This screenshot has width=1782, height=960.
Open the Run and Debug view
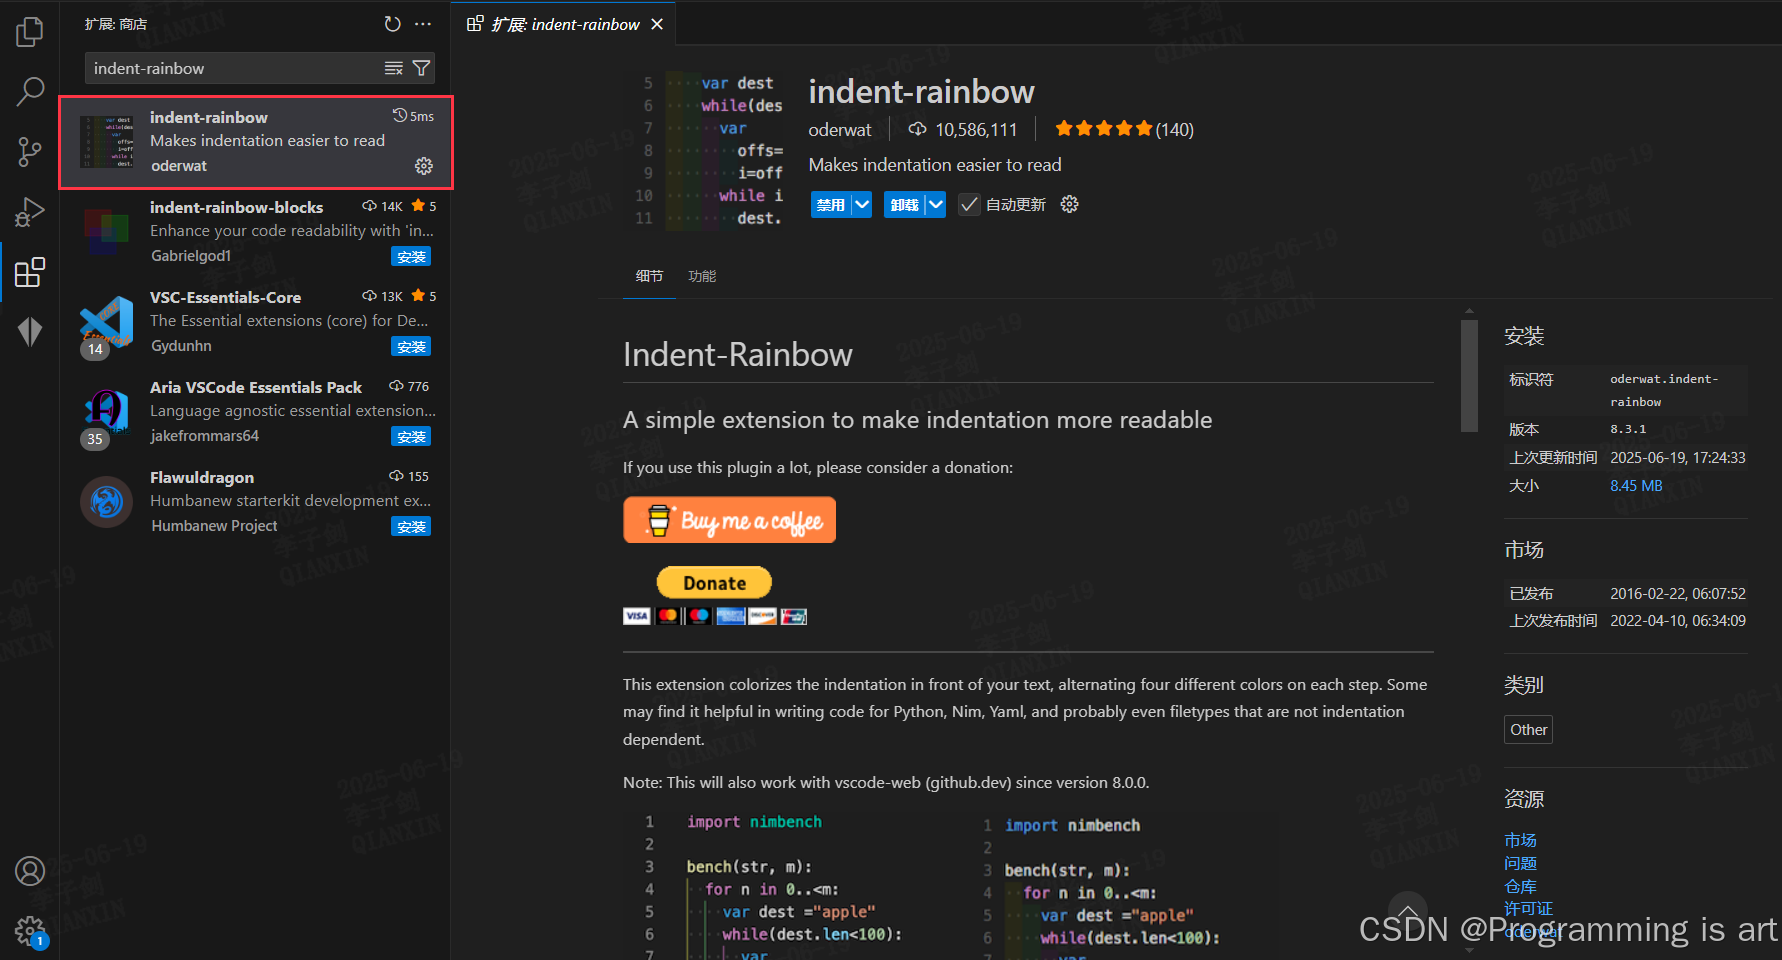[x=30, y=212]
